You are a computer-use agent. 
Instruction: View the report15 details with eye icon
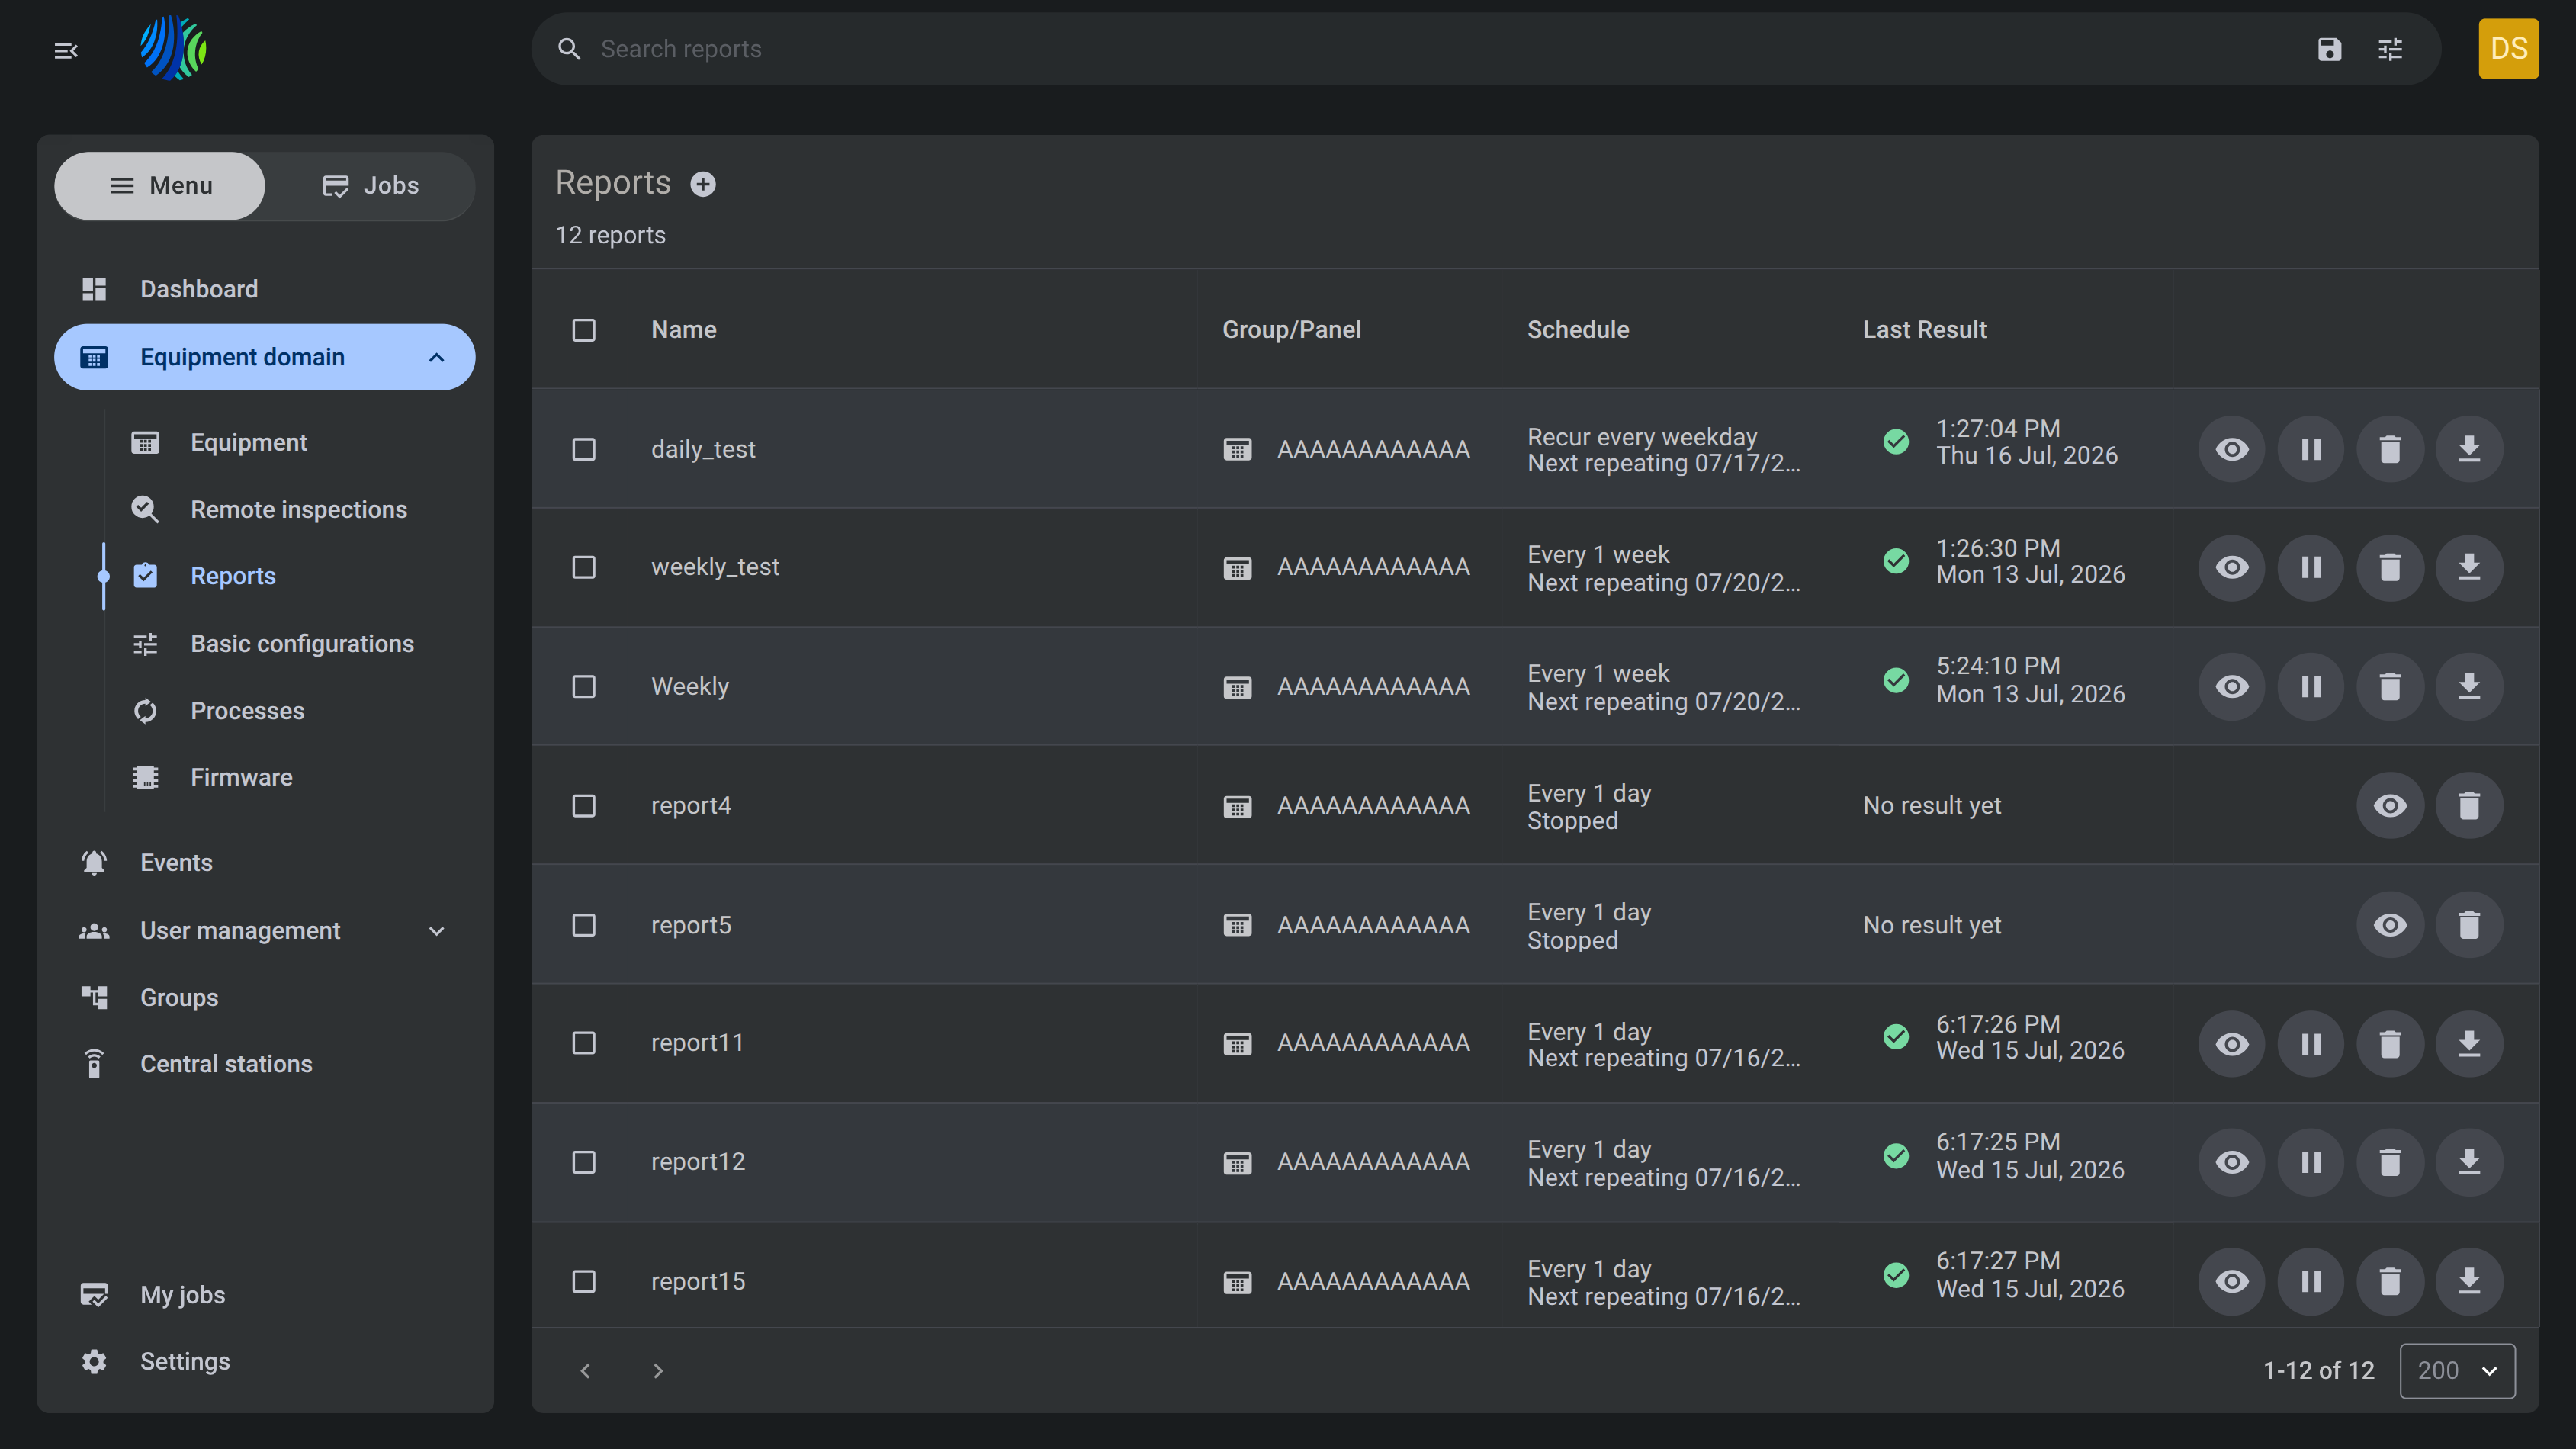[2232, 1281]
